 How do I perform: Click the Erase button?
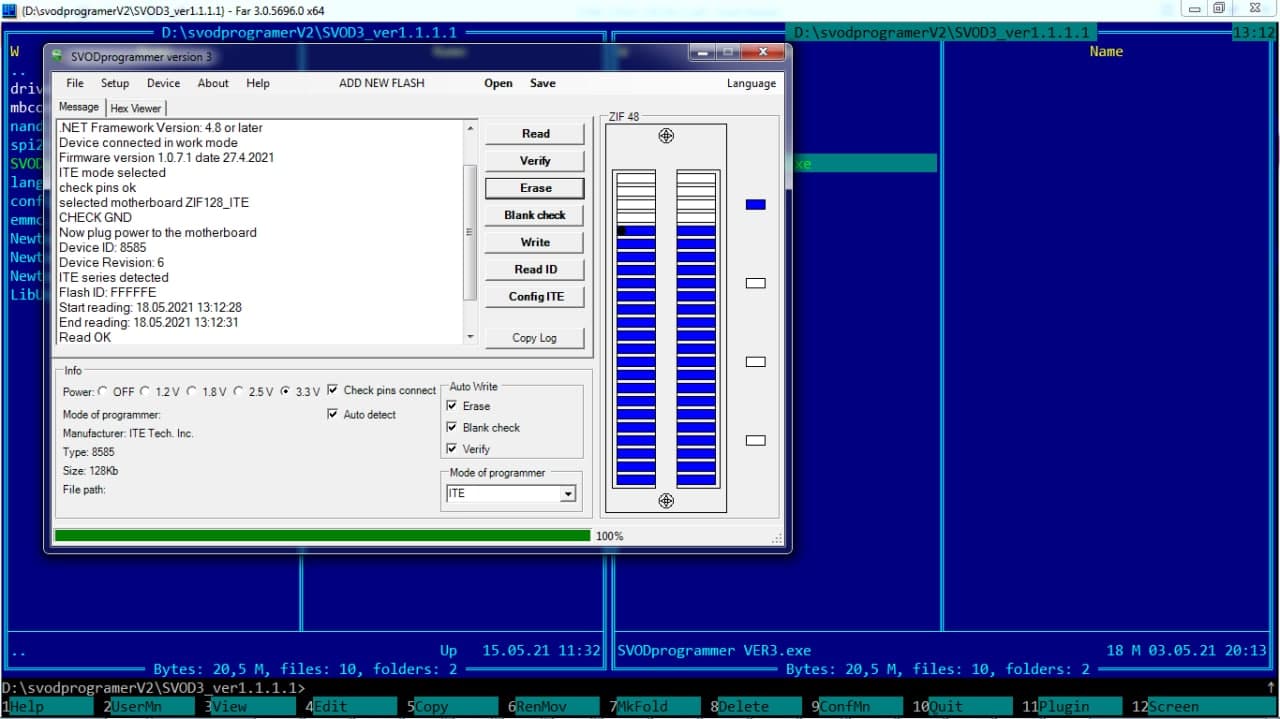(534, 187)
